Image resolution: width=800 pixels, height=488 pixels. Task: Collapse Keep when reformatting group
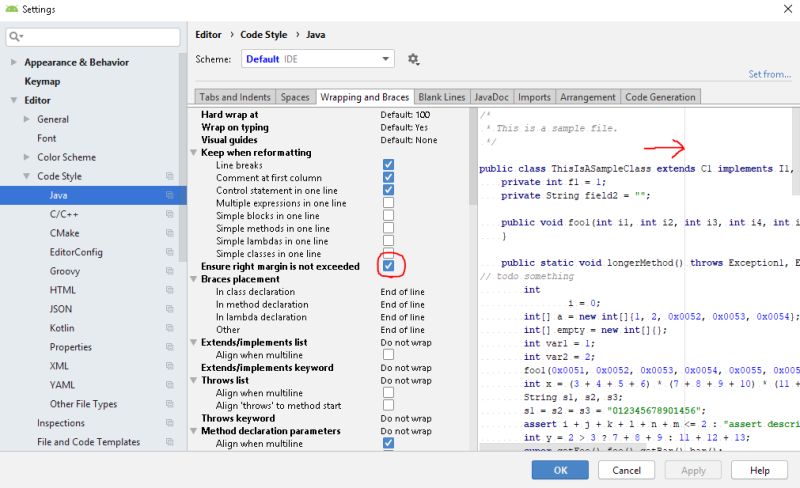(194, 153)
